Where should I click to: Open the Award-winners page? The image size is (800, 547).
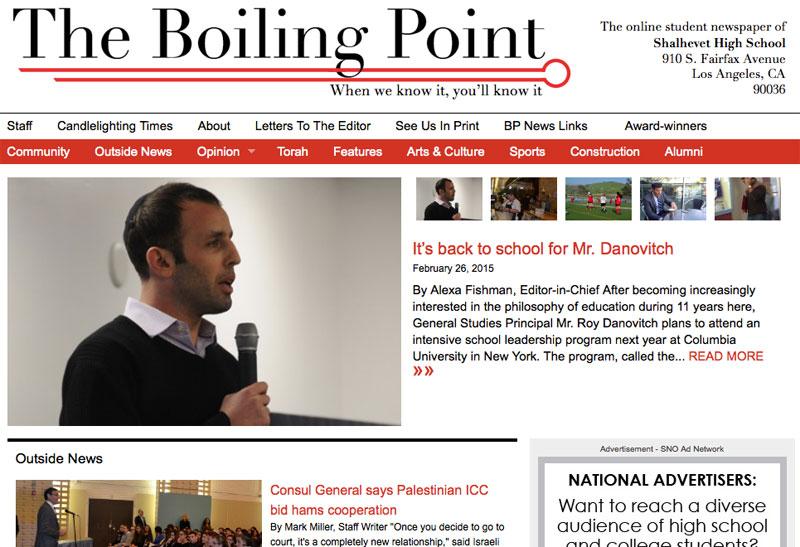click(665, 126)
